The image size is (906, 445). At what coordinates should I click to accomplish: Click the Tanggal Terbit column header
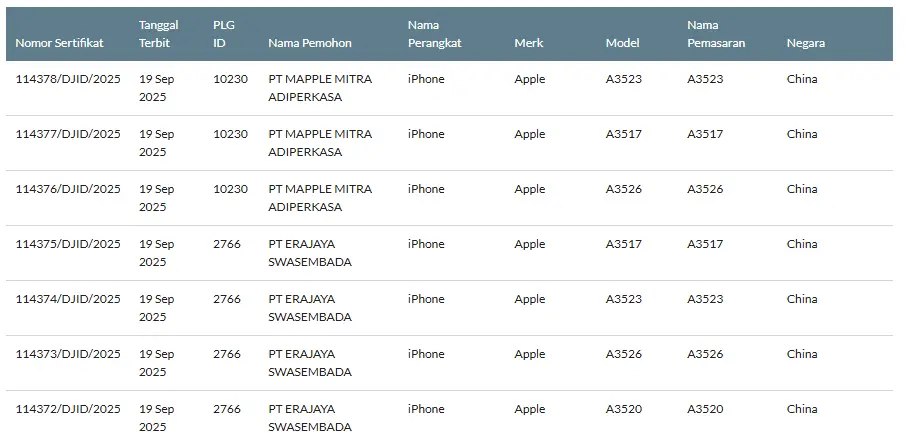click(x=159, y=34)
